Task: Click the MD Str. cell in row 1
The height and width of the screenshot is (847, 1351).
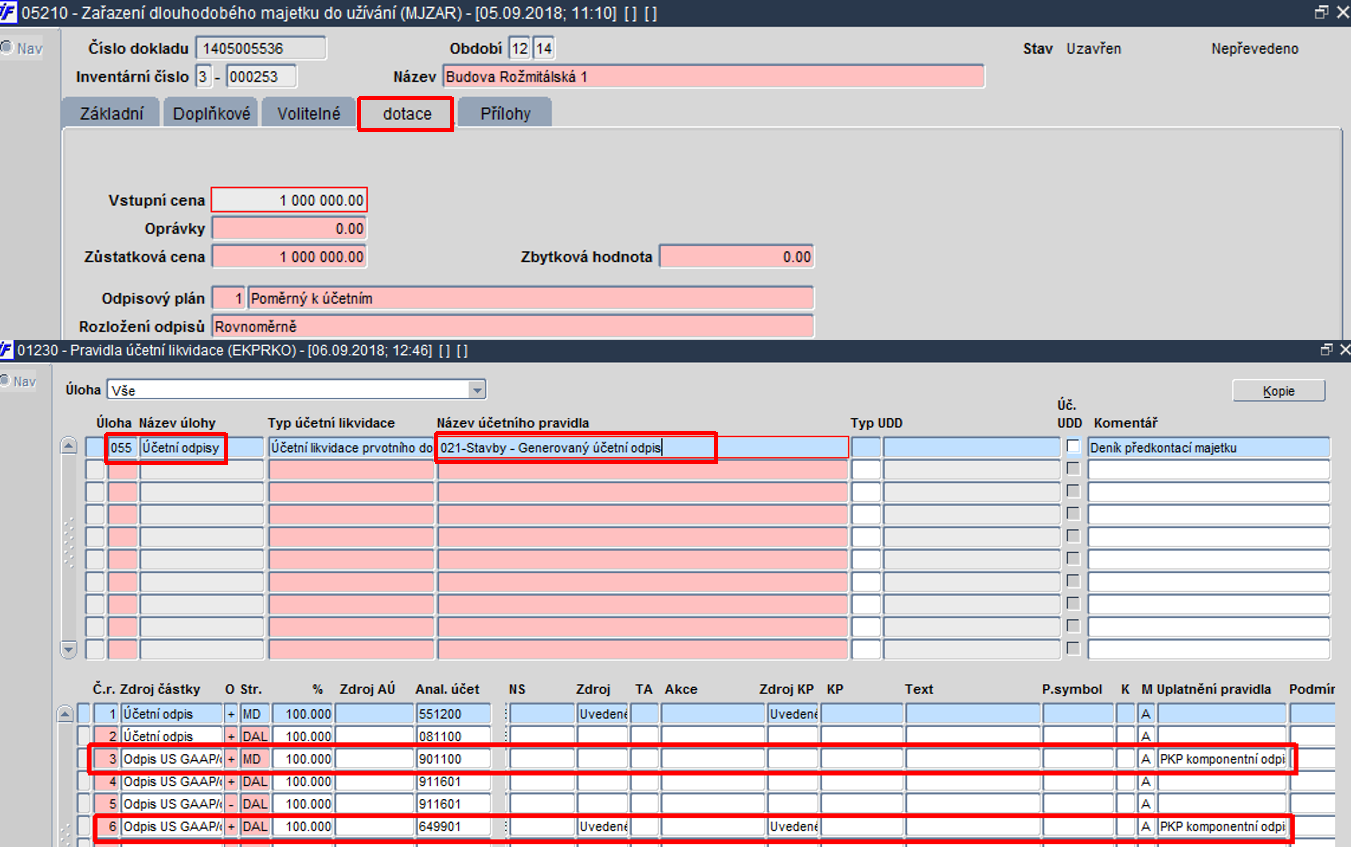Action: pyautogui.click(x=254, y=714)
